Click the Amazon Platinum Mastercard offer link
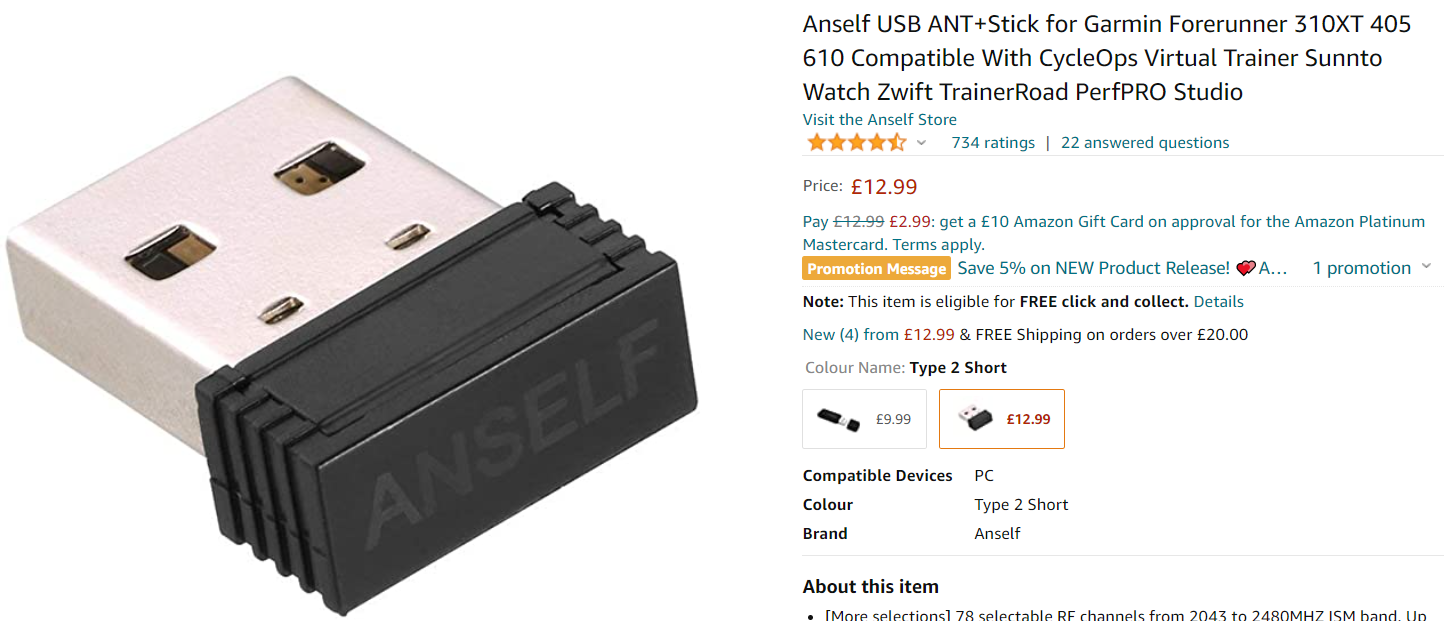This screenshot has width=1456, height=621. 1114,233
